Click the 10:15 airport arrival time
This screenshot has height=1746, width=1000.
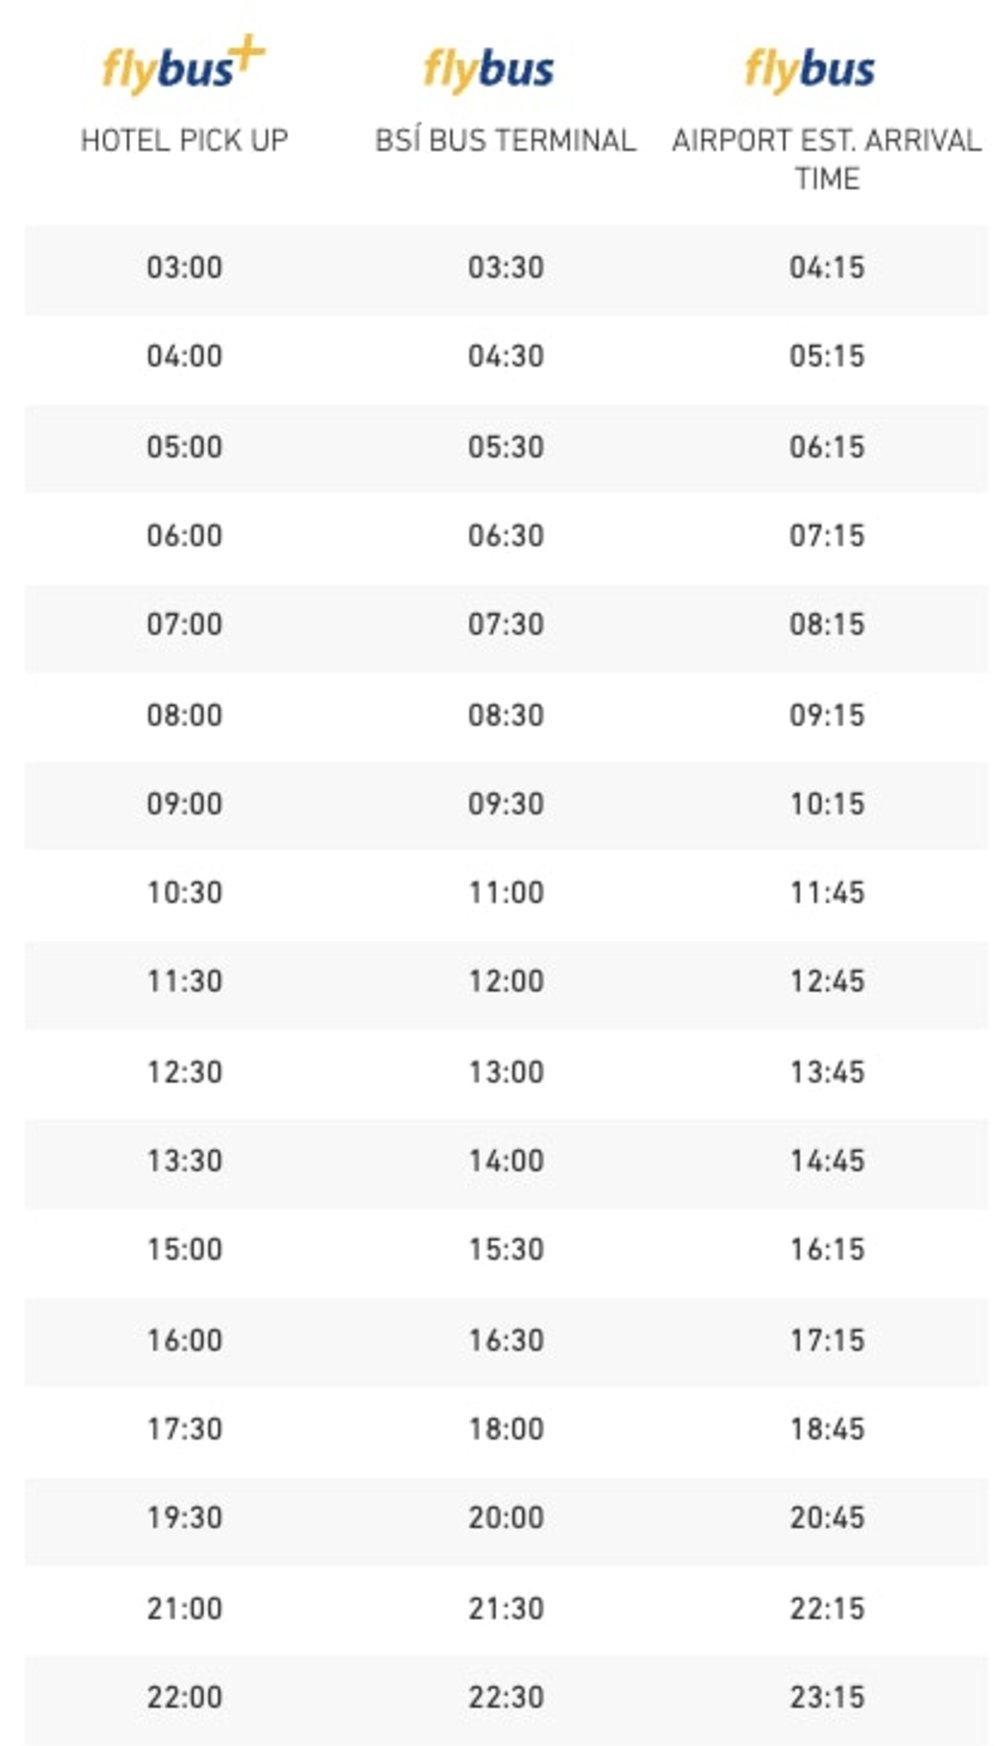826,803
